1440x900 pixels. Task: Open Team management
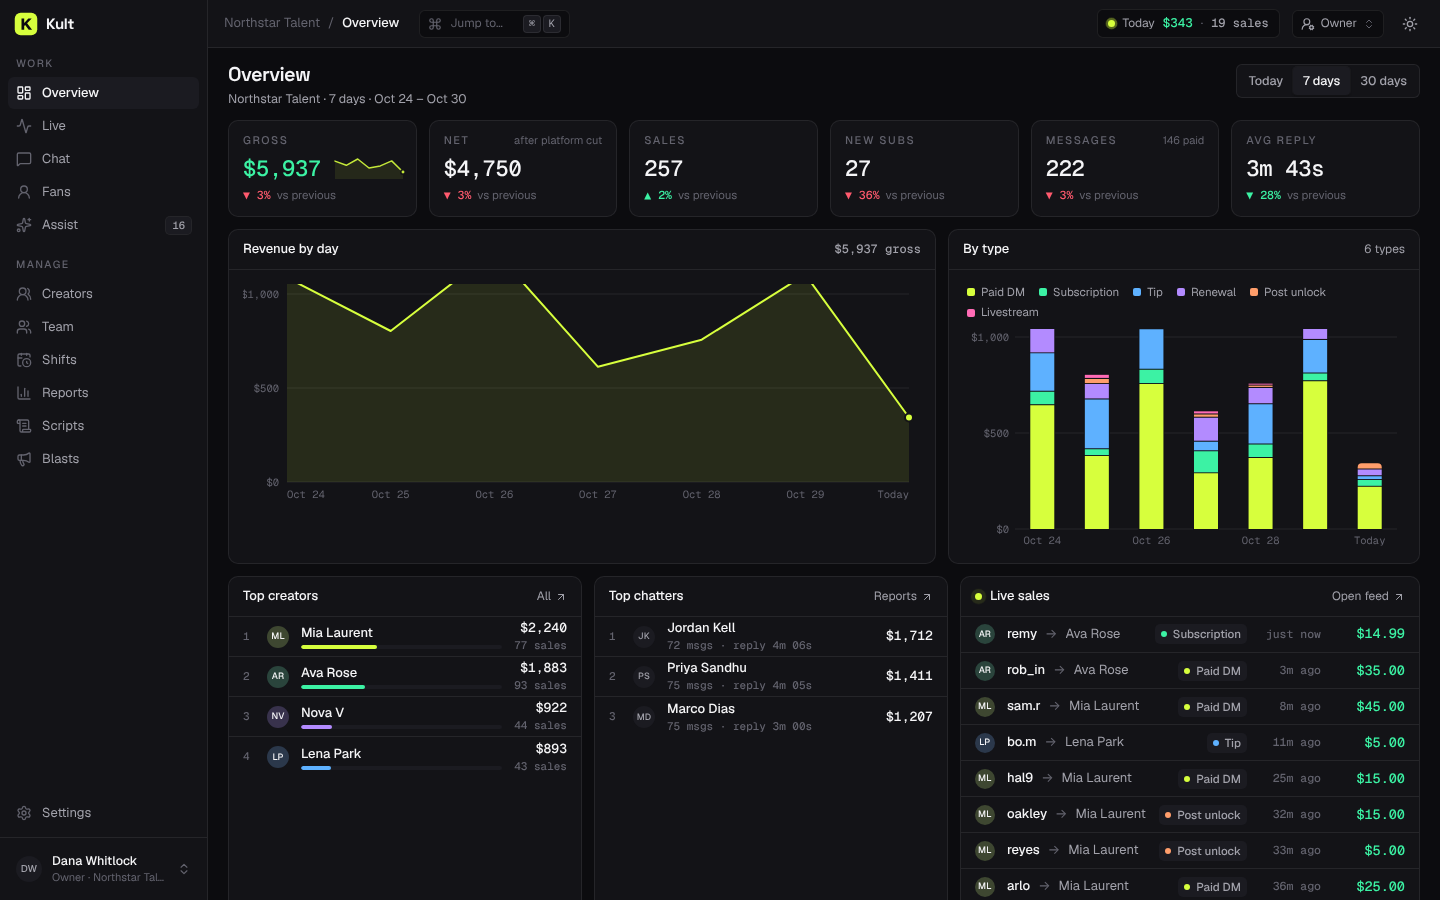click(104, 327)
